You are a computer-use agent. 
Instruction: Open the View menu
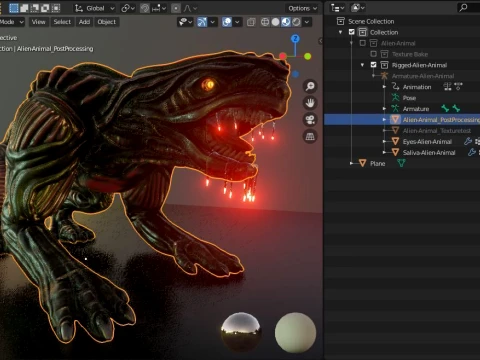38,22
